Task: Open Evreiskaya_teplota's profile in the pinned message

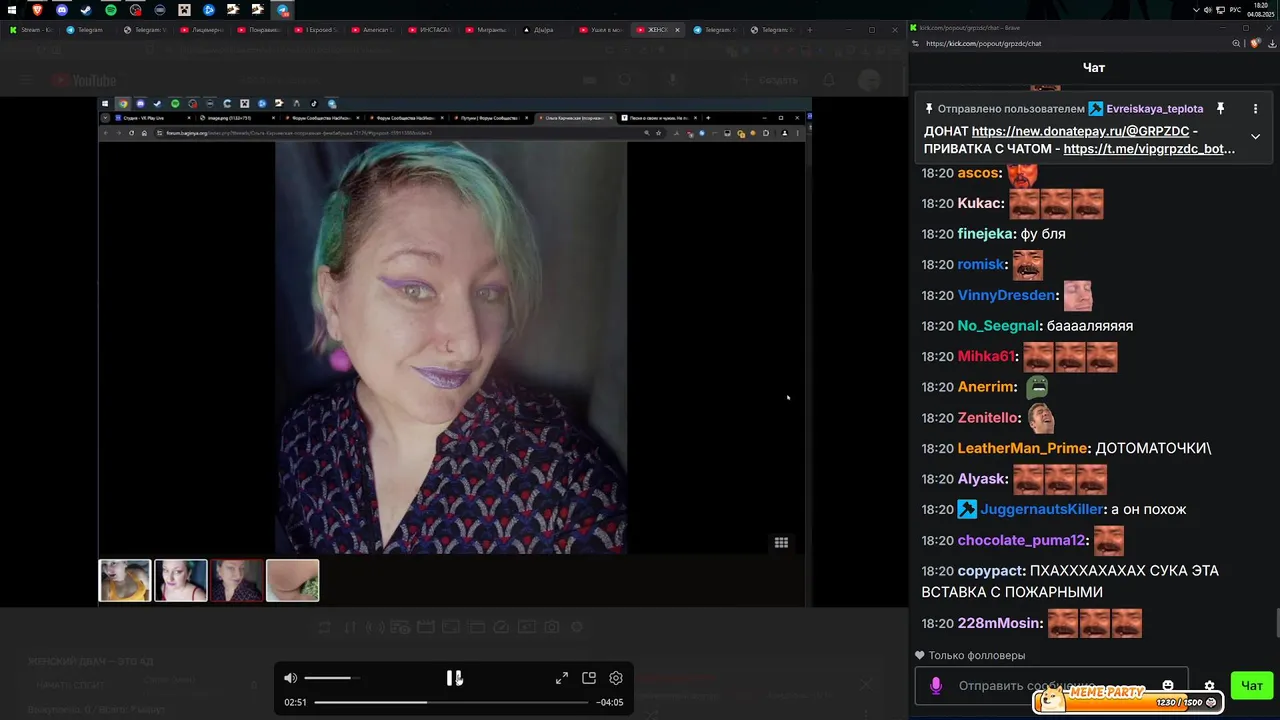Action: point(1154,108)
